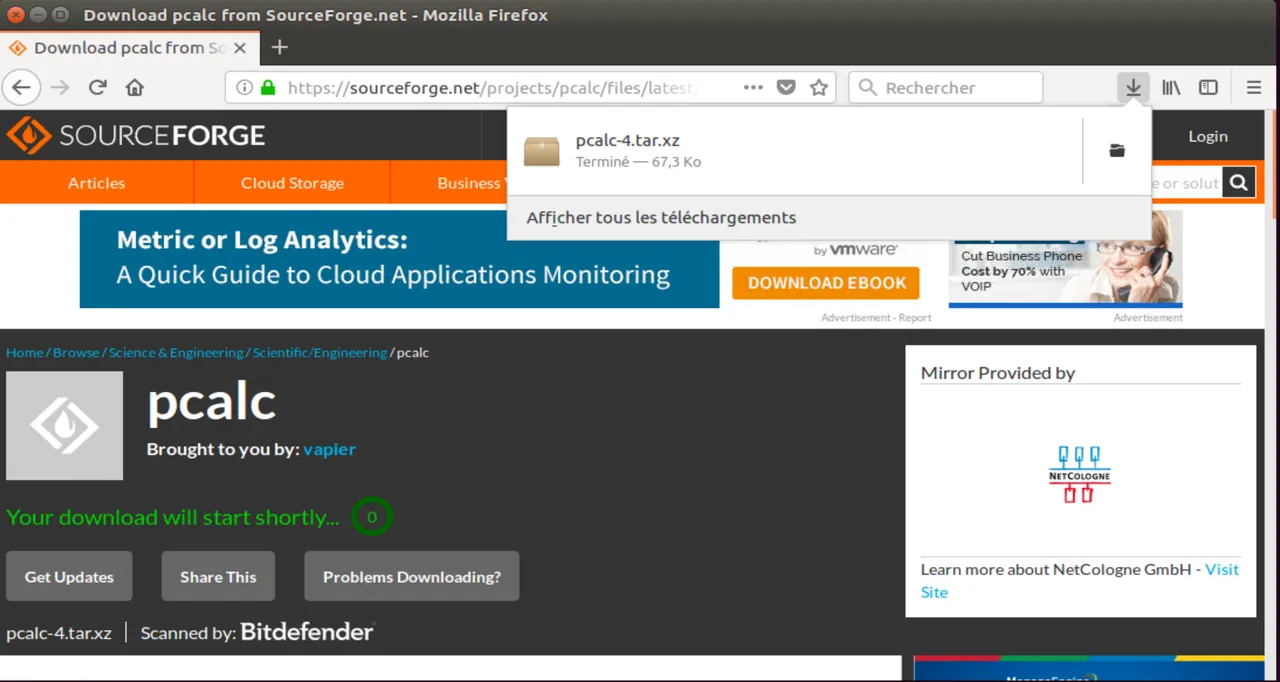Click the address bar URL
Screen dimensions: 1280x682
tap(491, 87)
